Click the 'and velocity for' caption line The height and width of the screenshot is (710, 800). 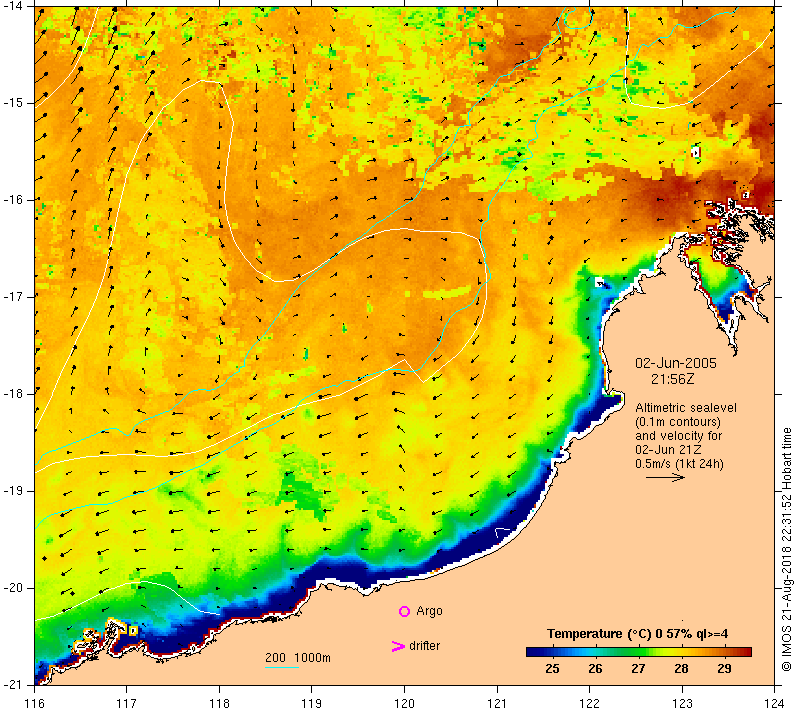tap(679, 436)
